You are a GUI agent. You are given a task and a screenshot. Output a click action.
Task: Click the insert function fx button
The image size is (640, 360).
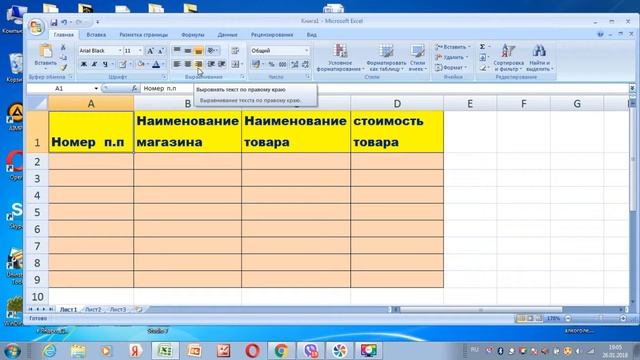[x=134, y=89]
